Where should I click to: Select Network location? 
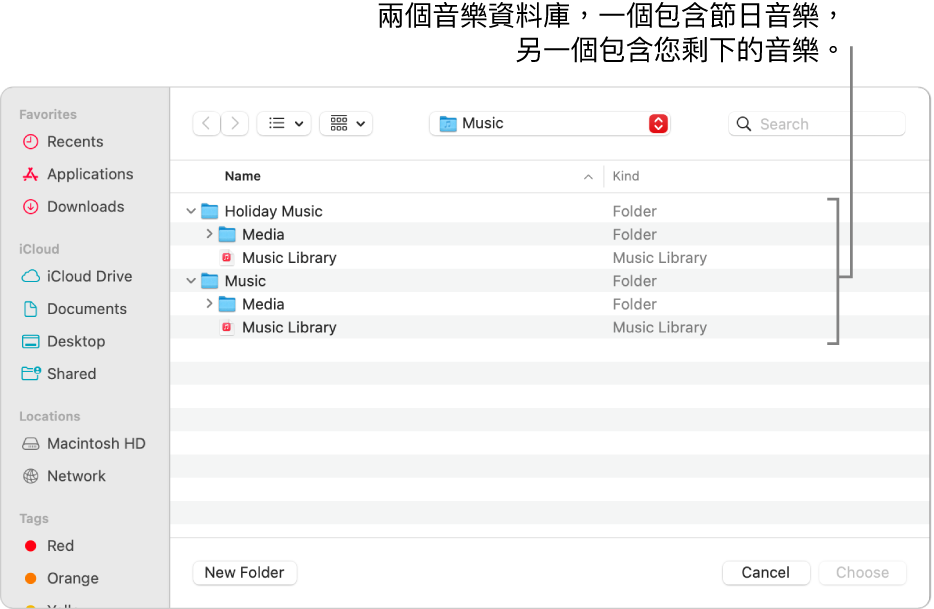pos(64,476)
